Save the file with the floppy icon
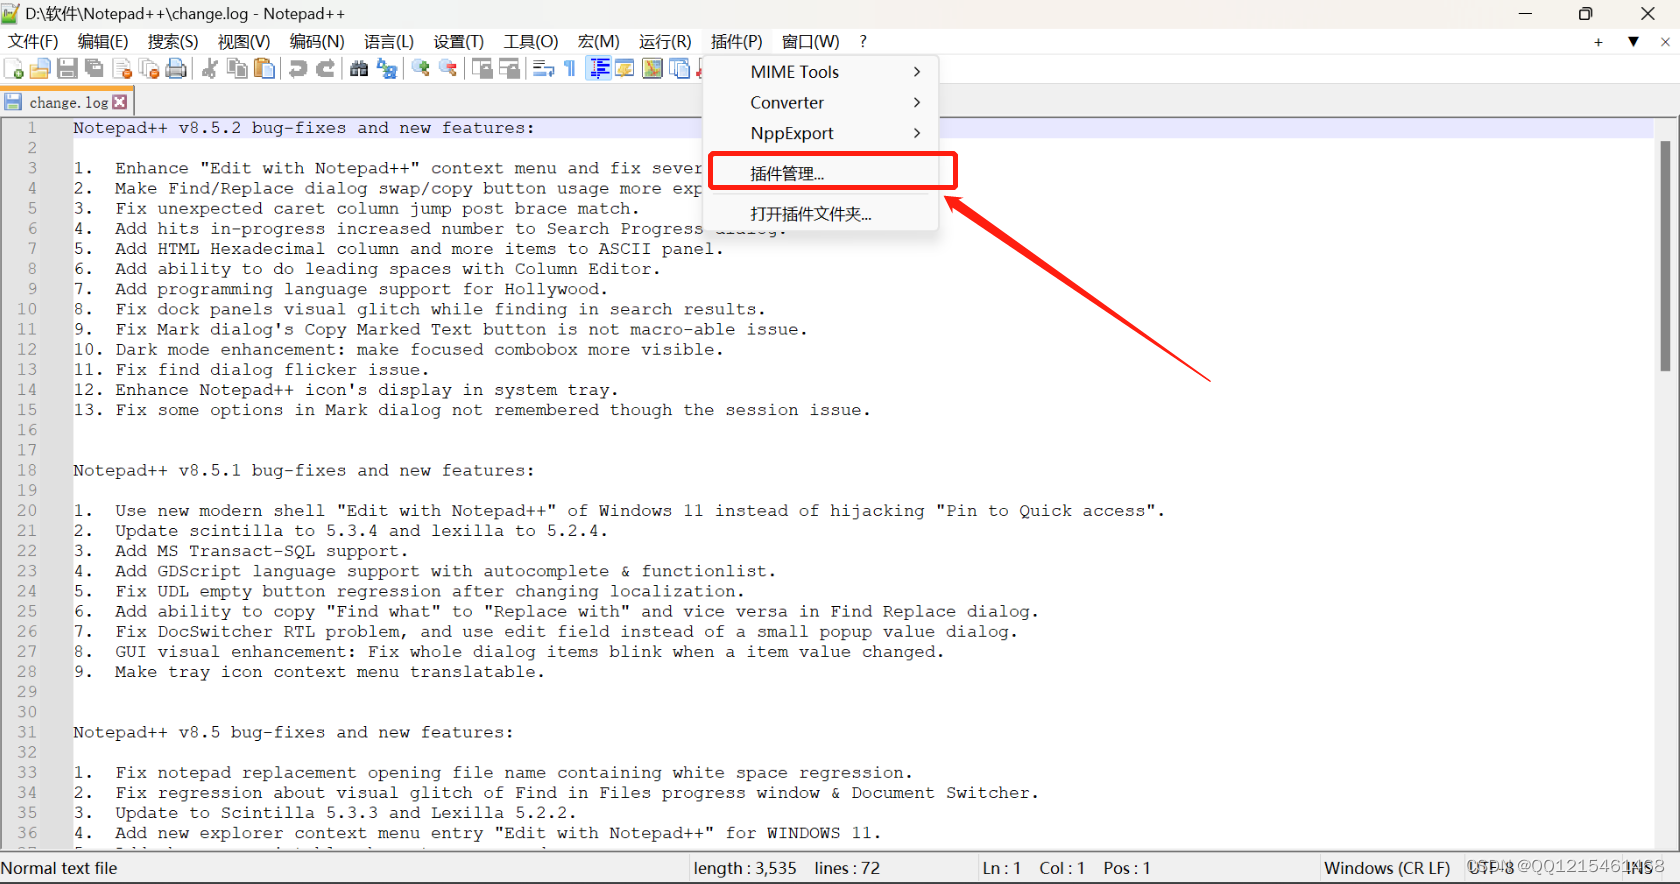Image resolution: width=1680 pixels, height=884 pixels. (67, 68)
